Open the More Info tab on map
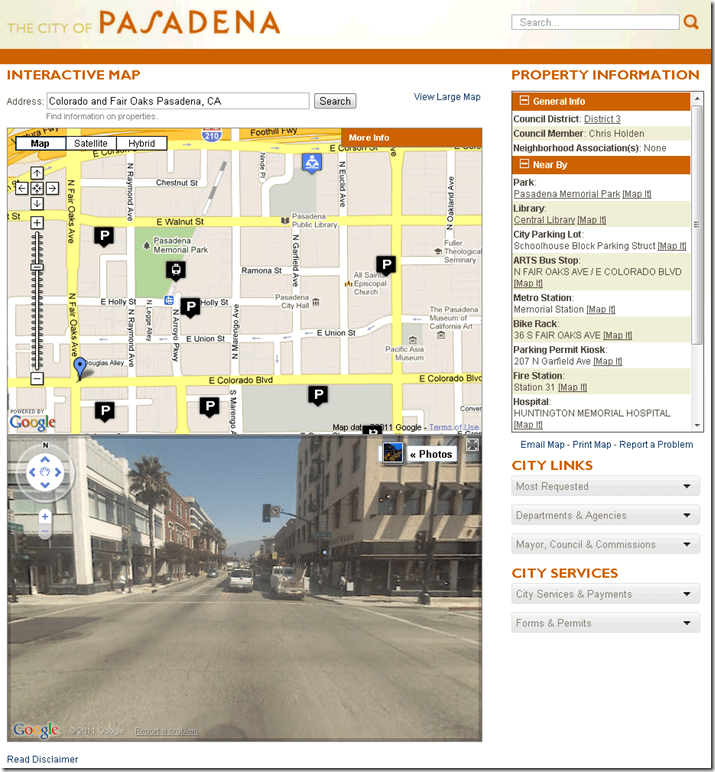 pos(411,138)
